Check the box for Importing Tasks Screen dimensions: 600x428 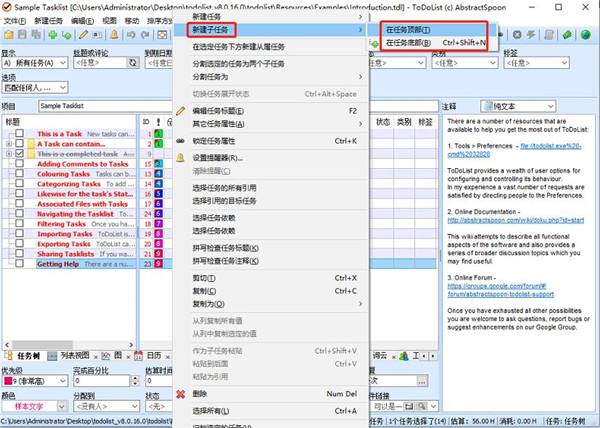(x=20, y=233)
